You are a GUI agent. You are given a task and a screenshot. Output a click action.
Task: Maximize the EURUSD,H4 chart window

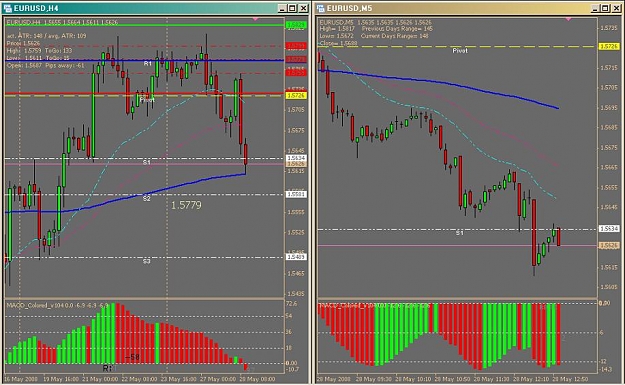click(292, 8)
